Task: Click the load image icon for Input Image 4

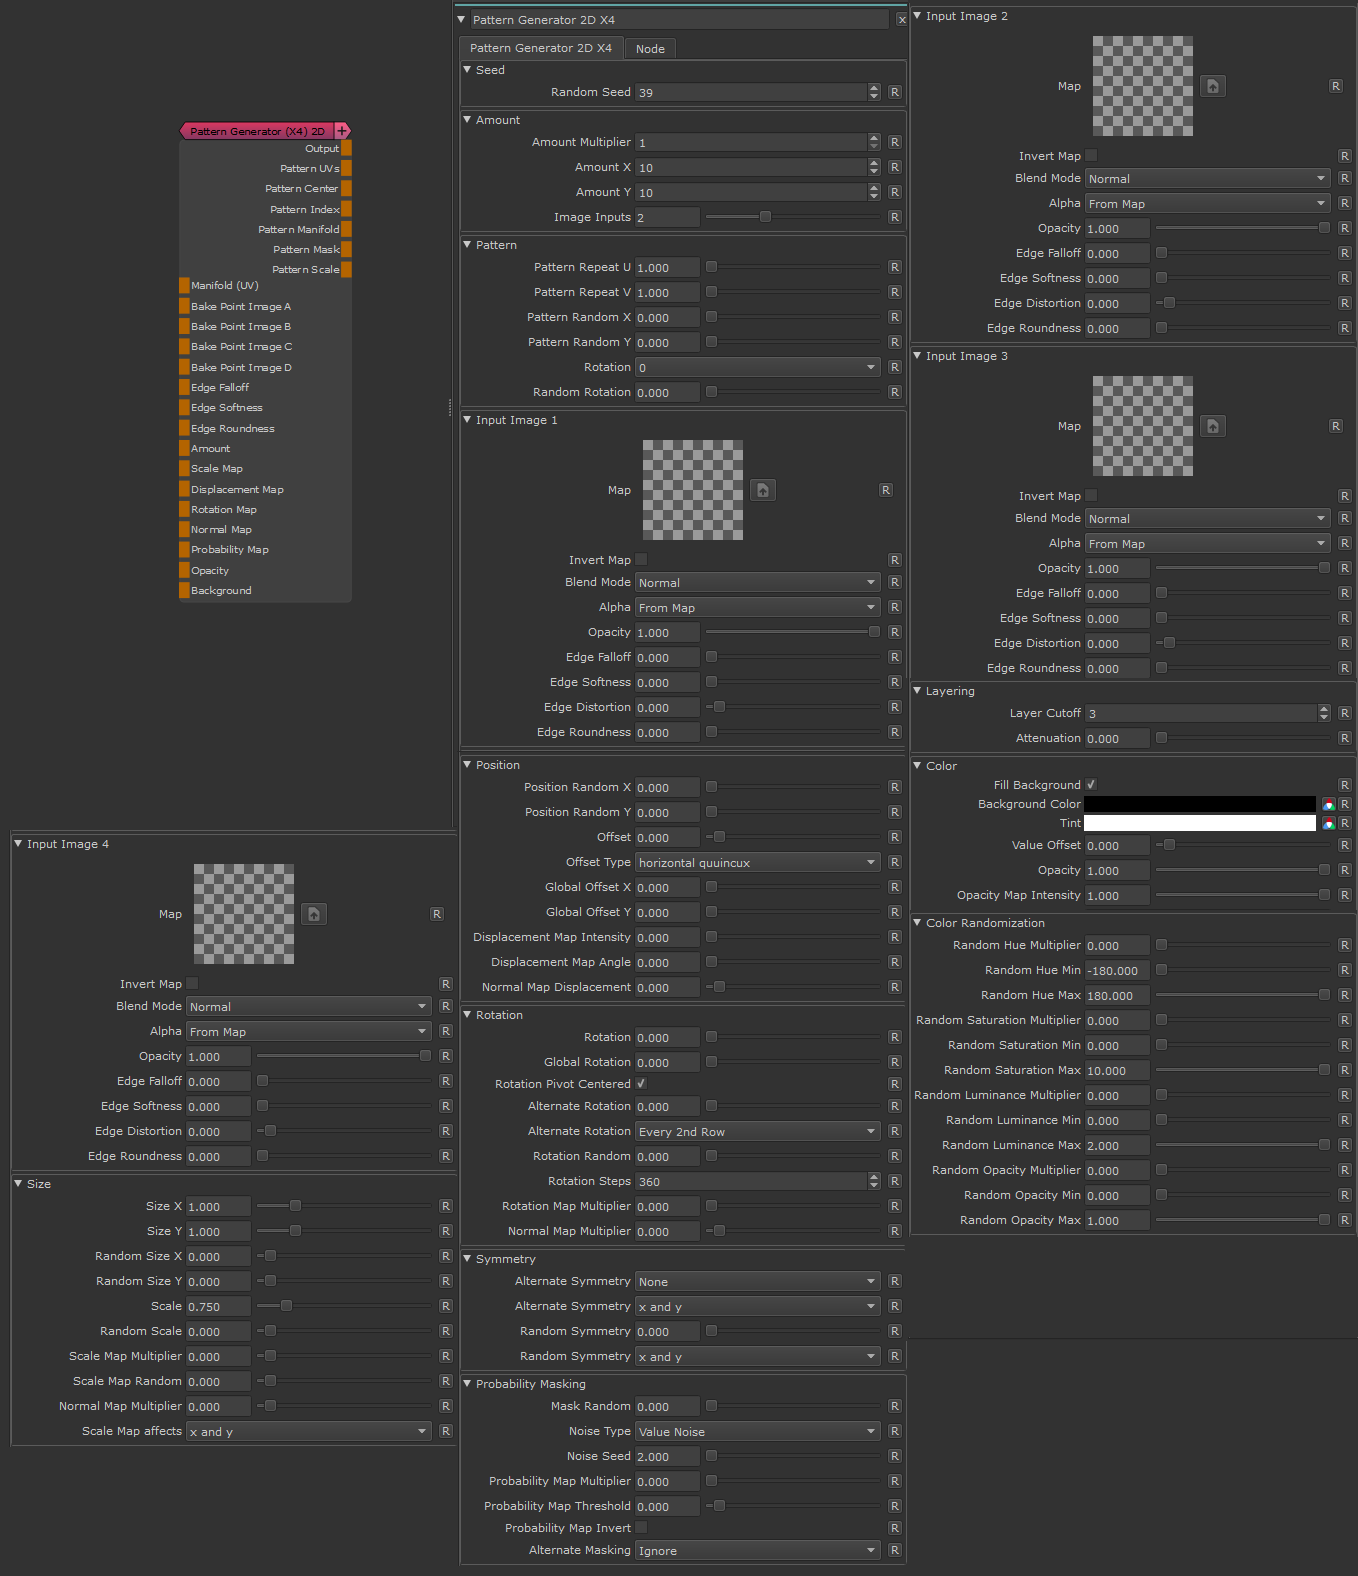Action: pos(314,914)
